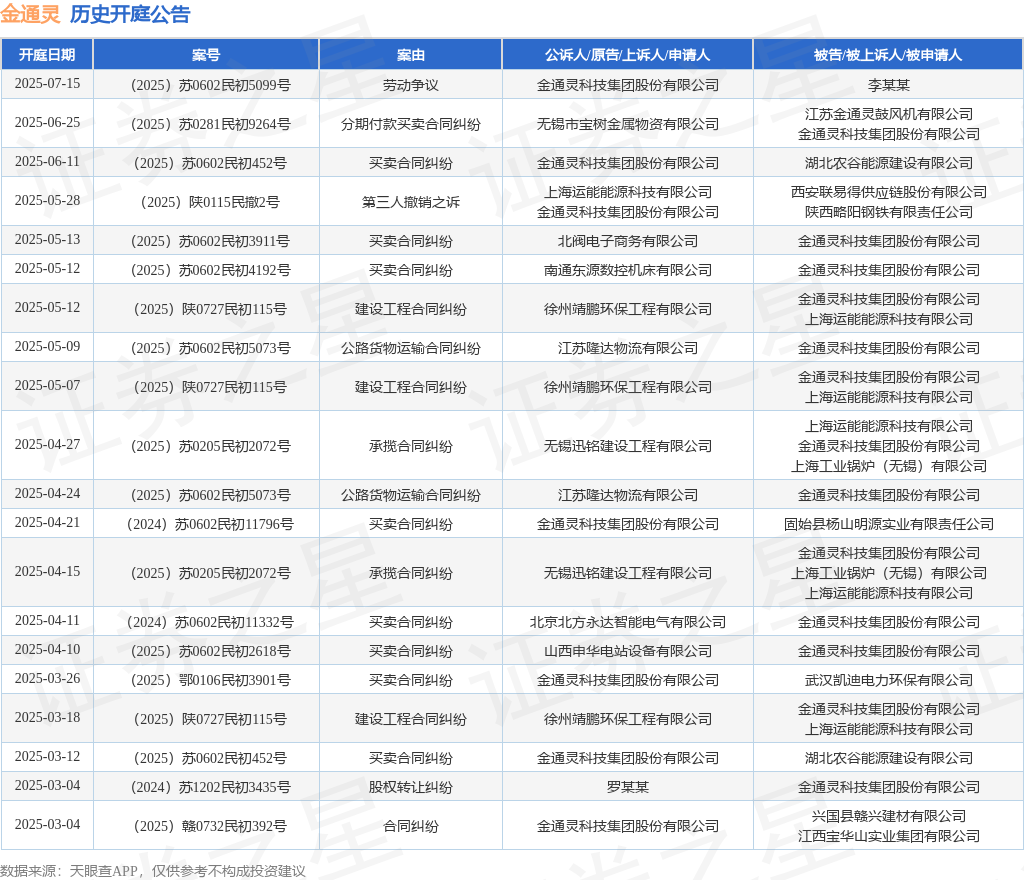Screen dimensions: 1024x880
Task: Select the 案由 column header
Action: (x=411, y=55)
